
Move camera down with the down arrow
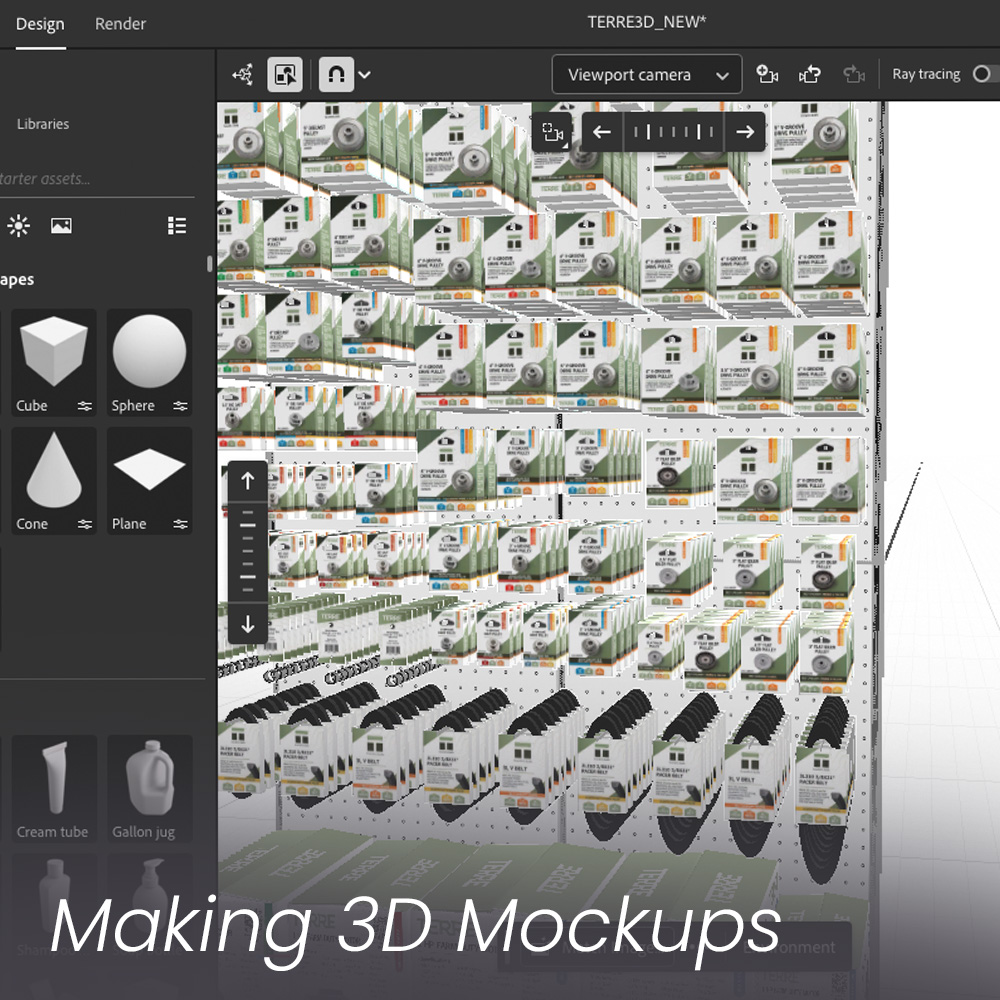tap(247, 624)
